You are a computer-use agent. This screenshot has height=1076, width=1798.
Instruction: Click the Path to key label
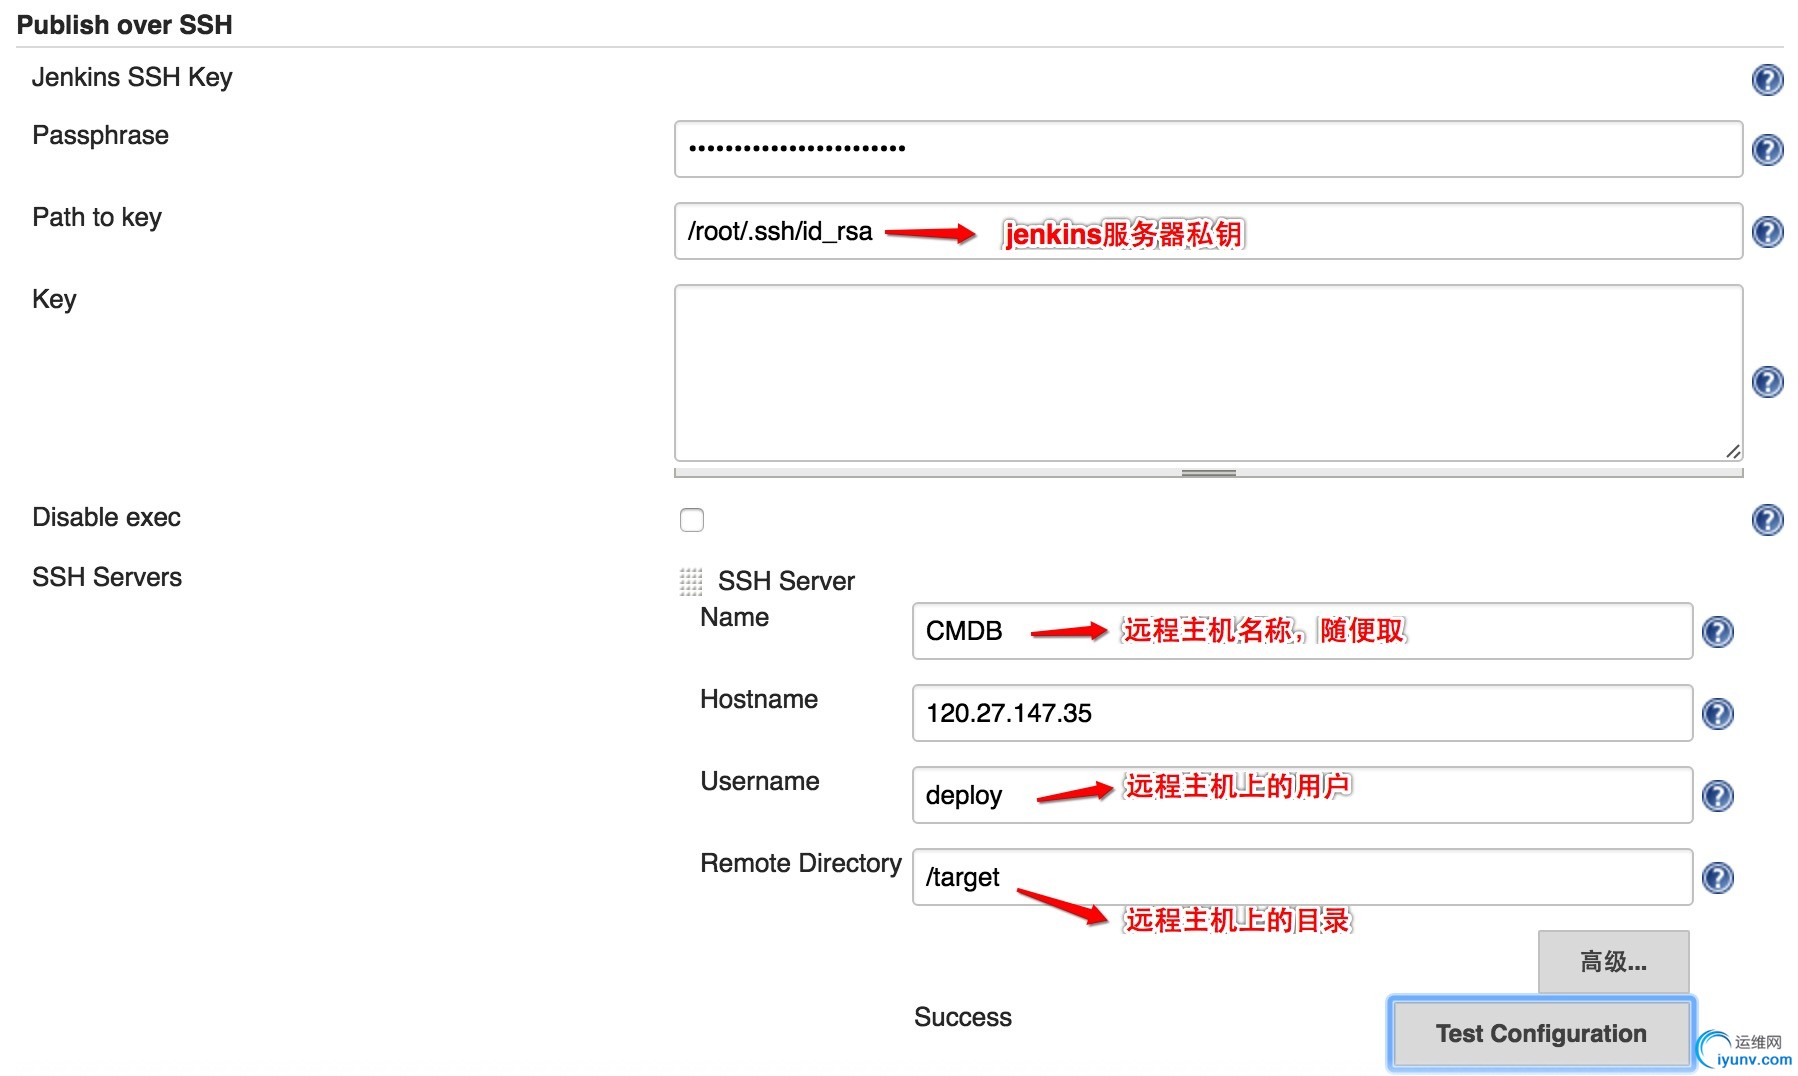97,218
